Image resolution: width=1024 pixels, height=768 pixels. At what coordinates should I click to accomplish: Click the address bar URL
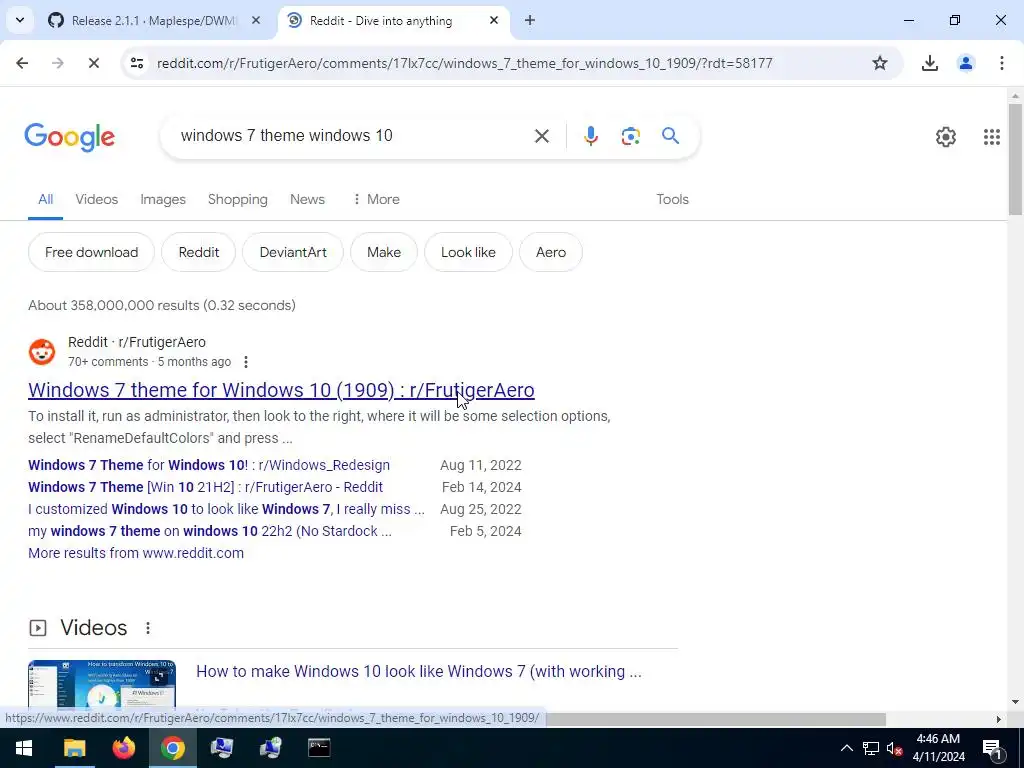pyautogui.click(x=464, y=63)
